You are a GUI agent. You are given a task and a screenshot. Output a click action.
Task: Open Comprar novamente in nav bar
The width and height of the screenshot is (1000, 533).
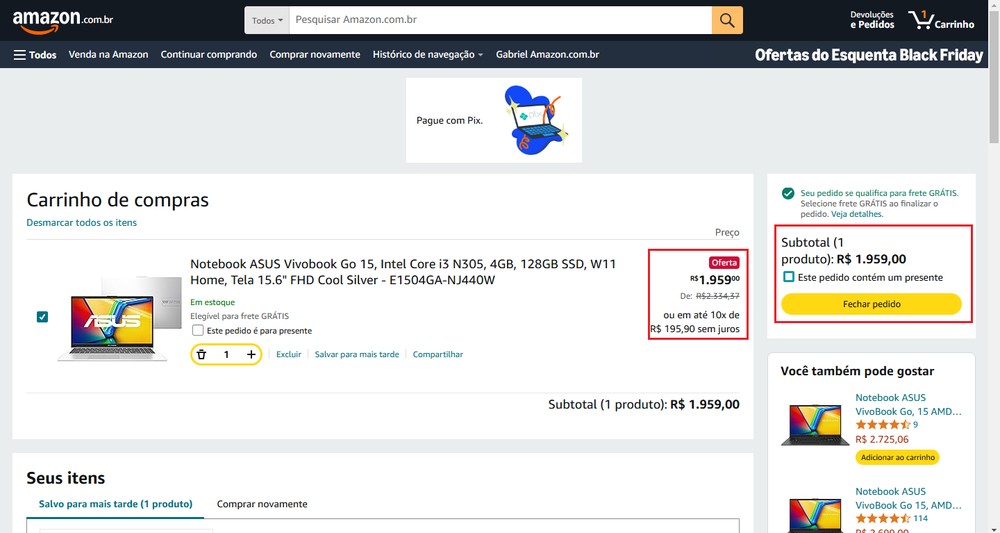click(x=314, y=55)
